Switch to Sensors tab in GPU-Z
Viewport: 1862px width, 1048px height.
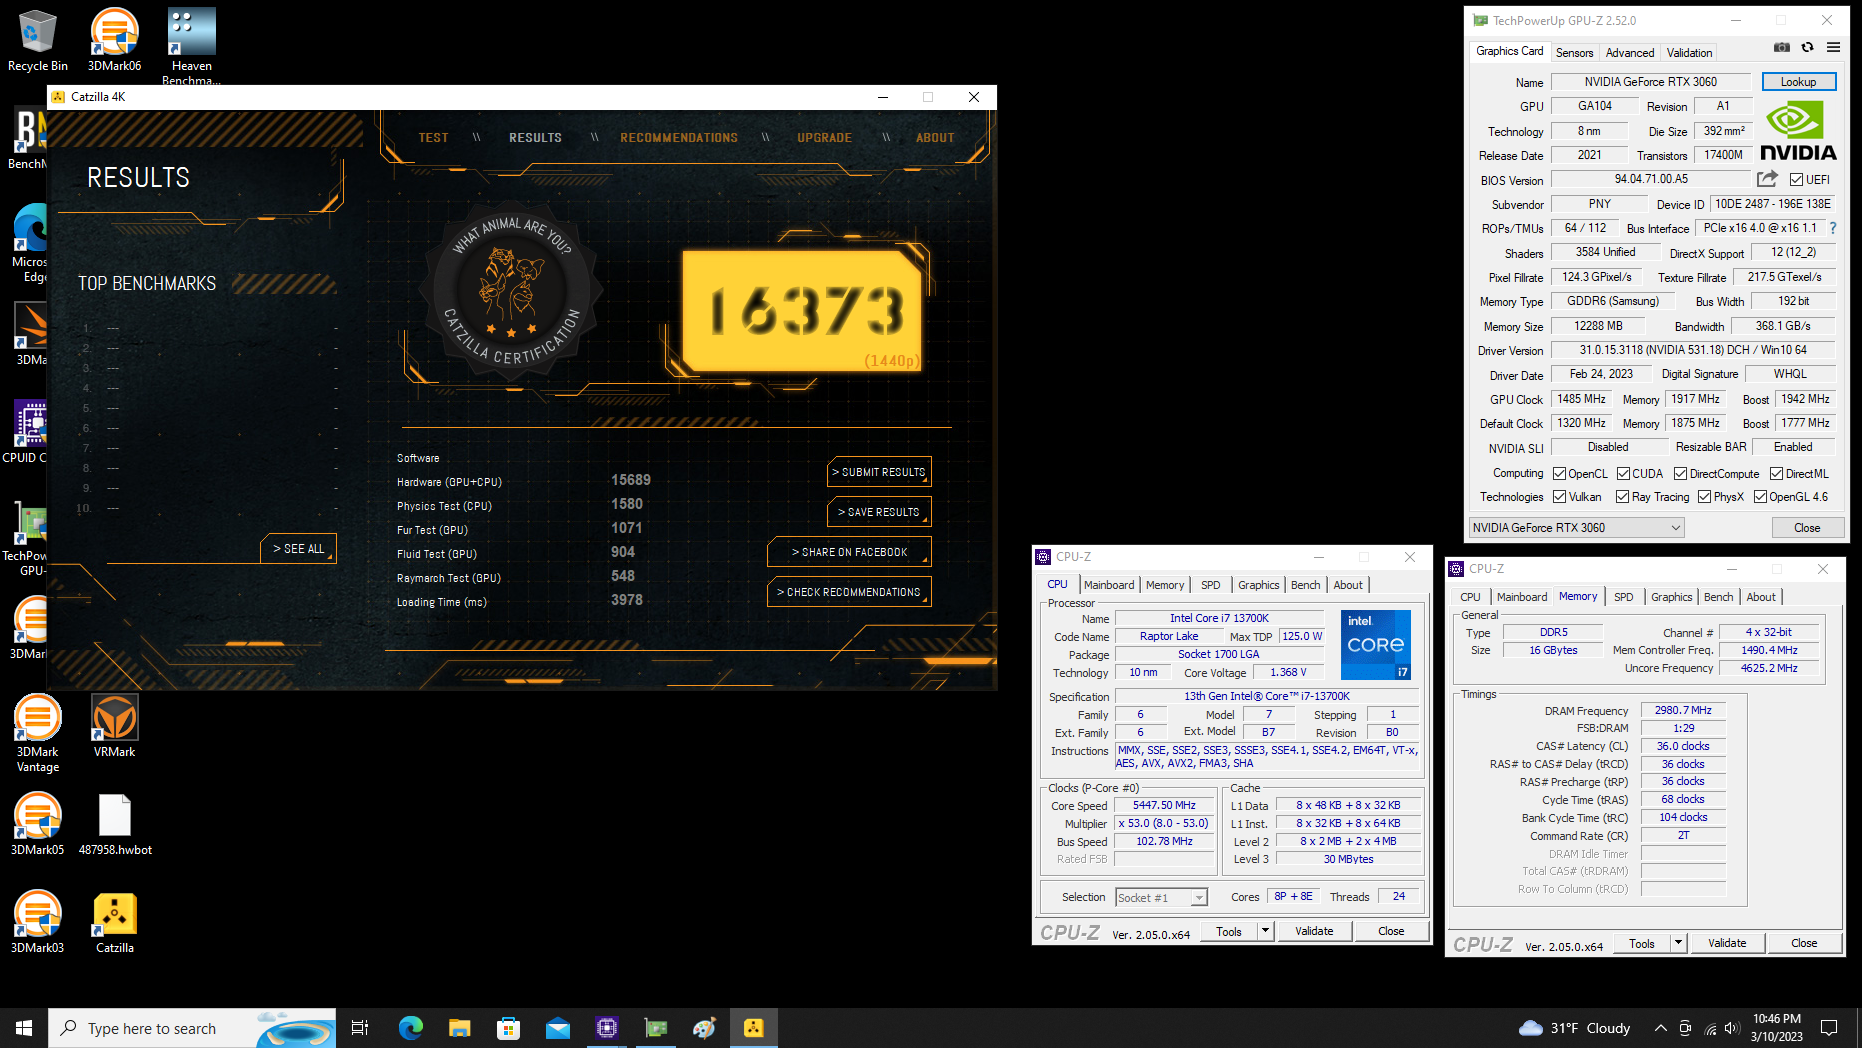1574,53
